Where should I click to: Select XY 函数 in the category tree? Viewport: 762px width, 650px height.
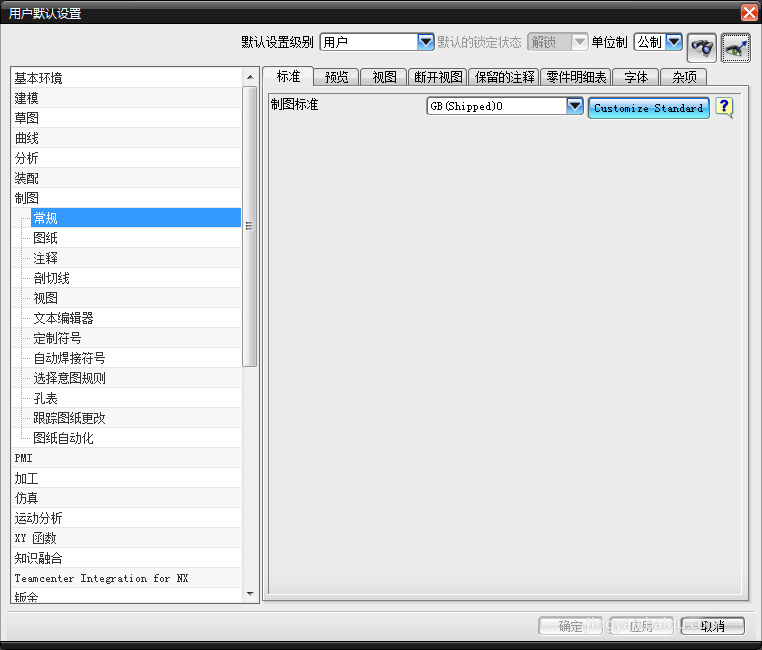pos(126,538)
